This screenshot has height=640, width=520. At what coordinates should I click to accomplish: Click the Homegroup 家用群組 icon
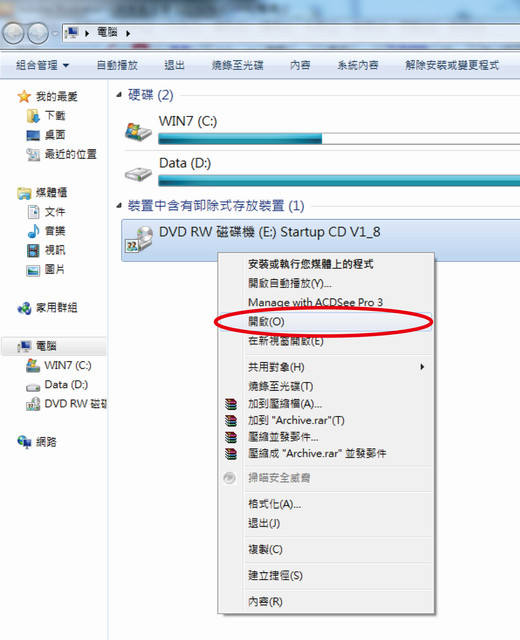click(24, 308)
